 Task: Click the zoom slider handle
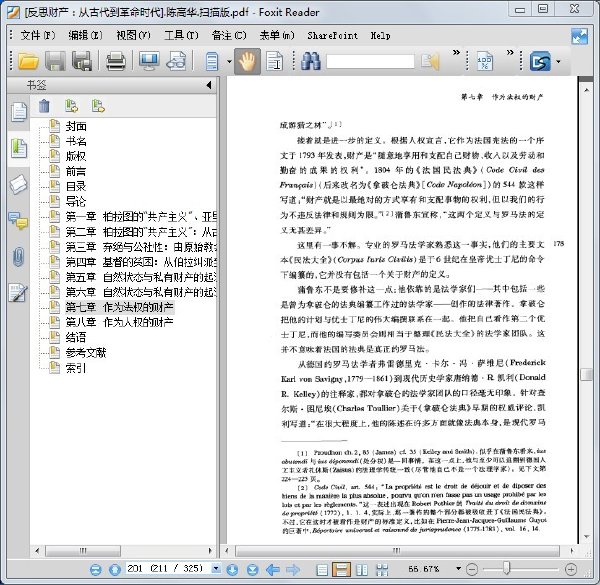506,569
